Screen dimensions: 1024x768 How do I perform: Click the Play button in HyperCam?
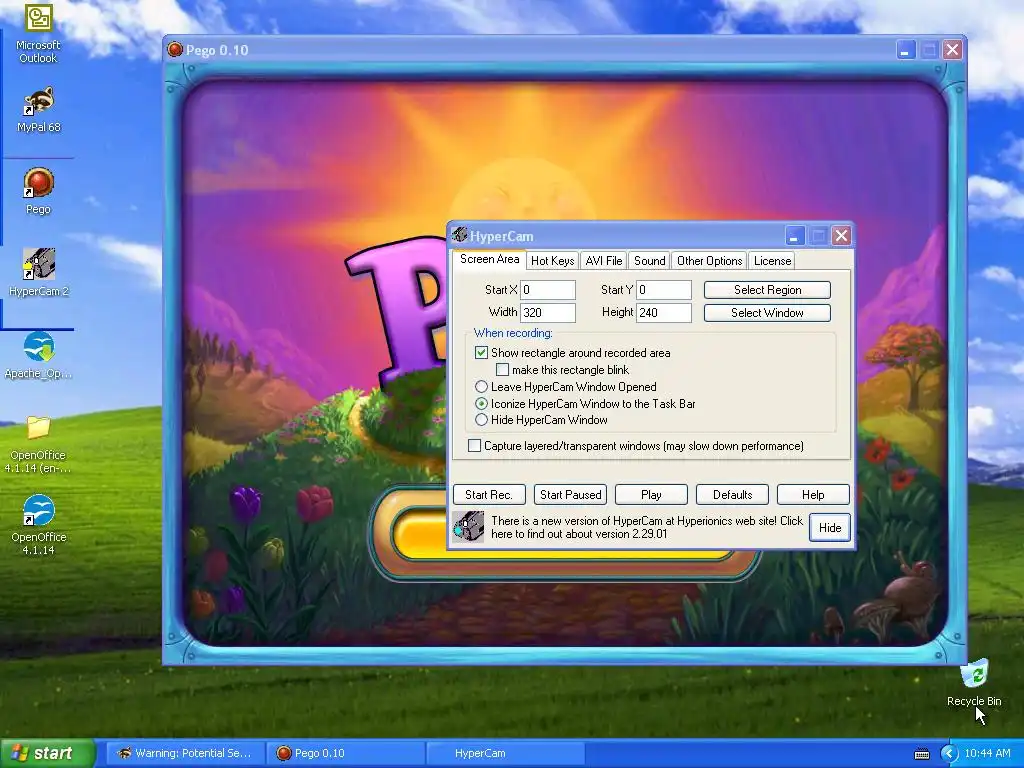tap(651, 494)
